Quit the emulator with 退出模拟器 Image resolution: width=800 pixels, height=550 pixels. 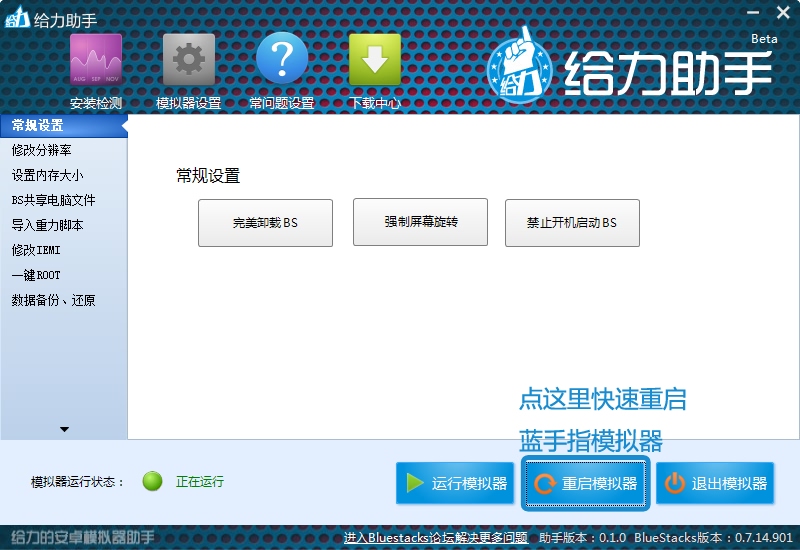click(x=715, y=483)
